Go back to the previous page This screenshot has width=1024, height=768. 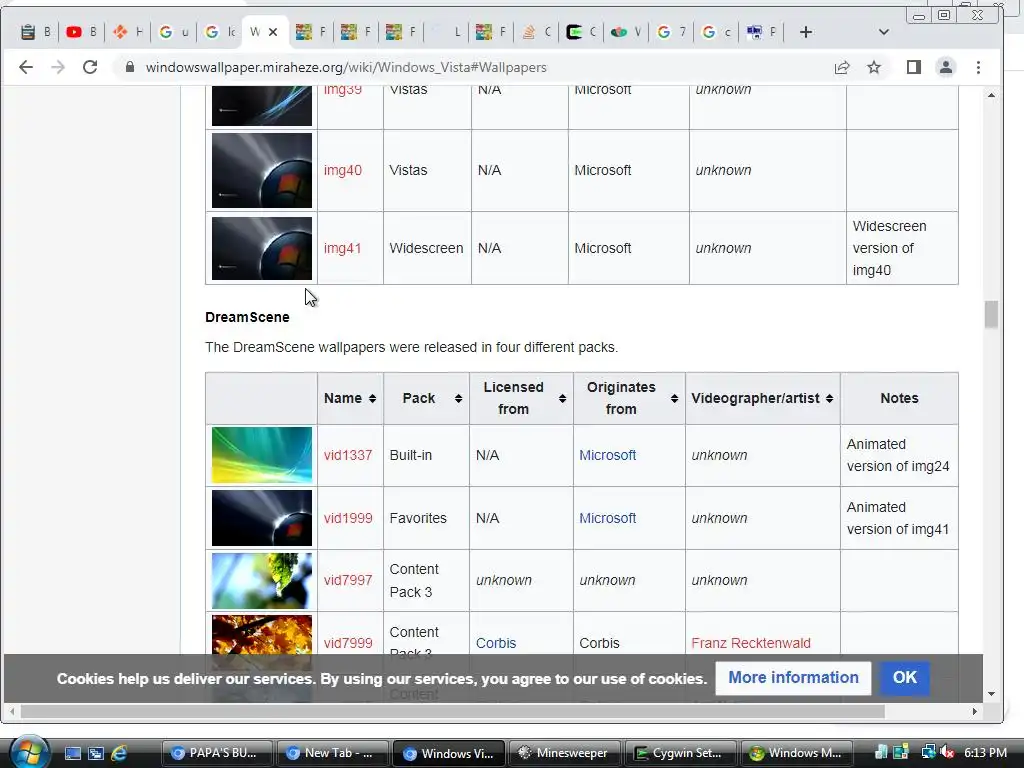point(25,67)
